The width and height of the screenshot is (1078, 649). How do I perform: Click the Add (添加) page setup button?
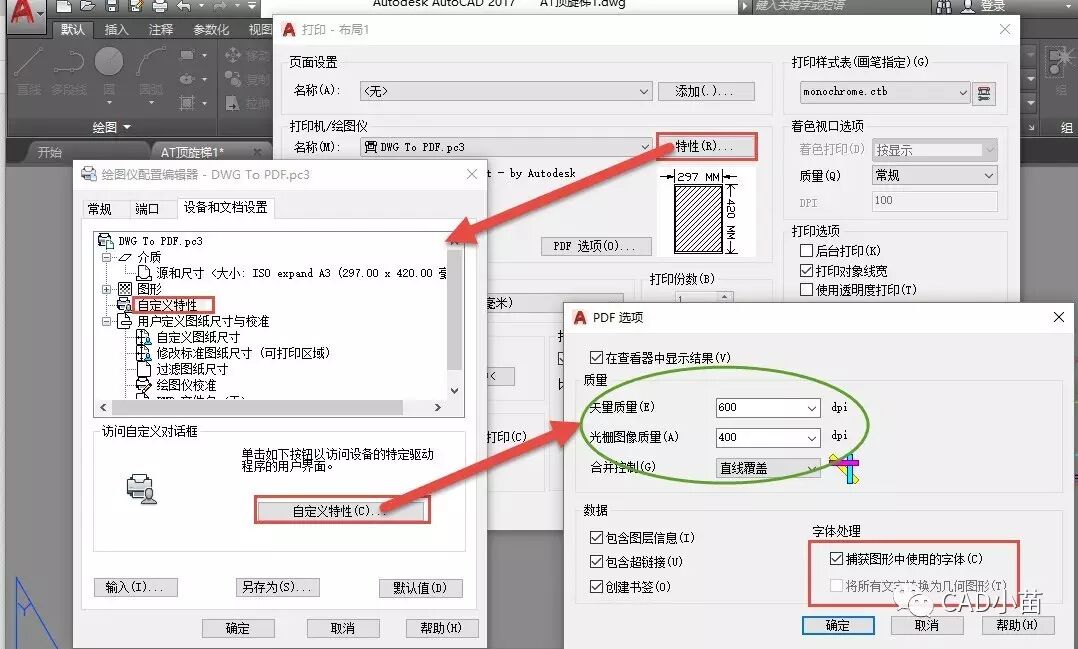705,91
